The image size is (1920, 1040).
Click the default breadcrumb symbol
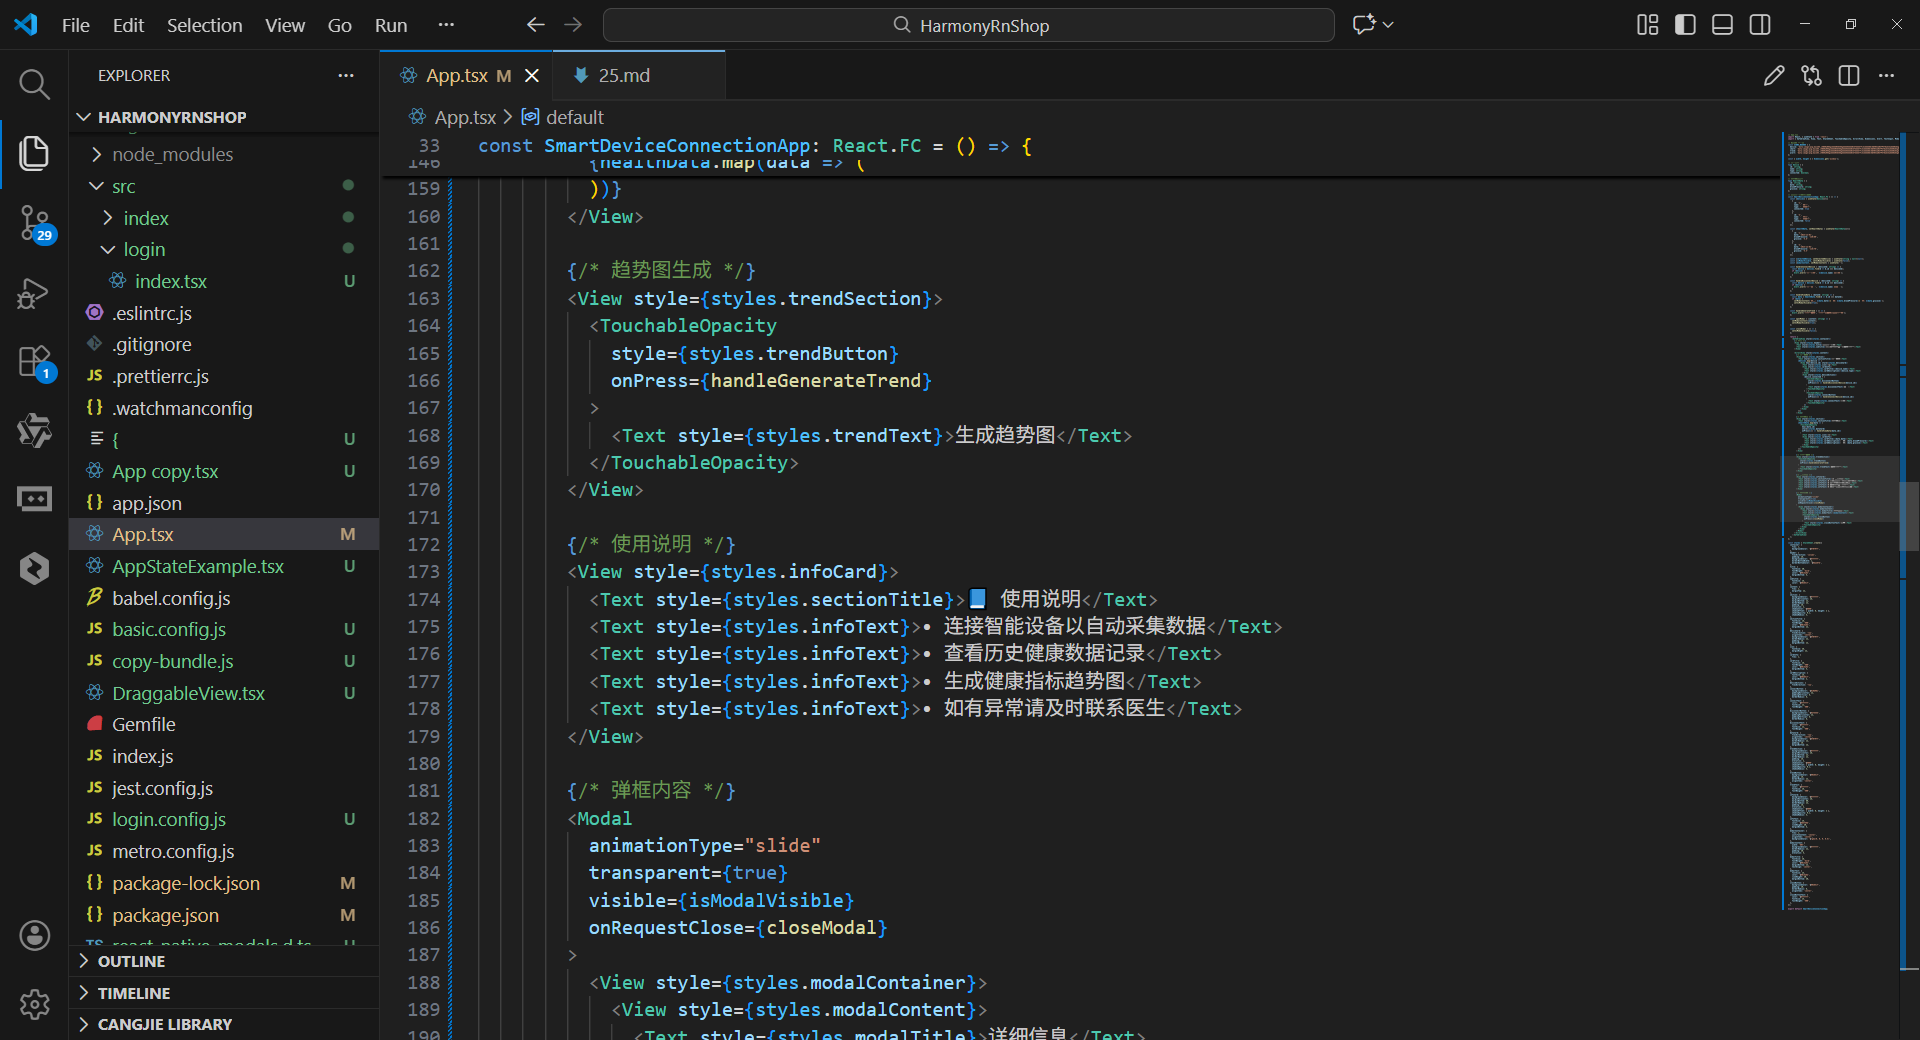574,117
